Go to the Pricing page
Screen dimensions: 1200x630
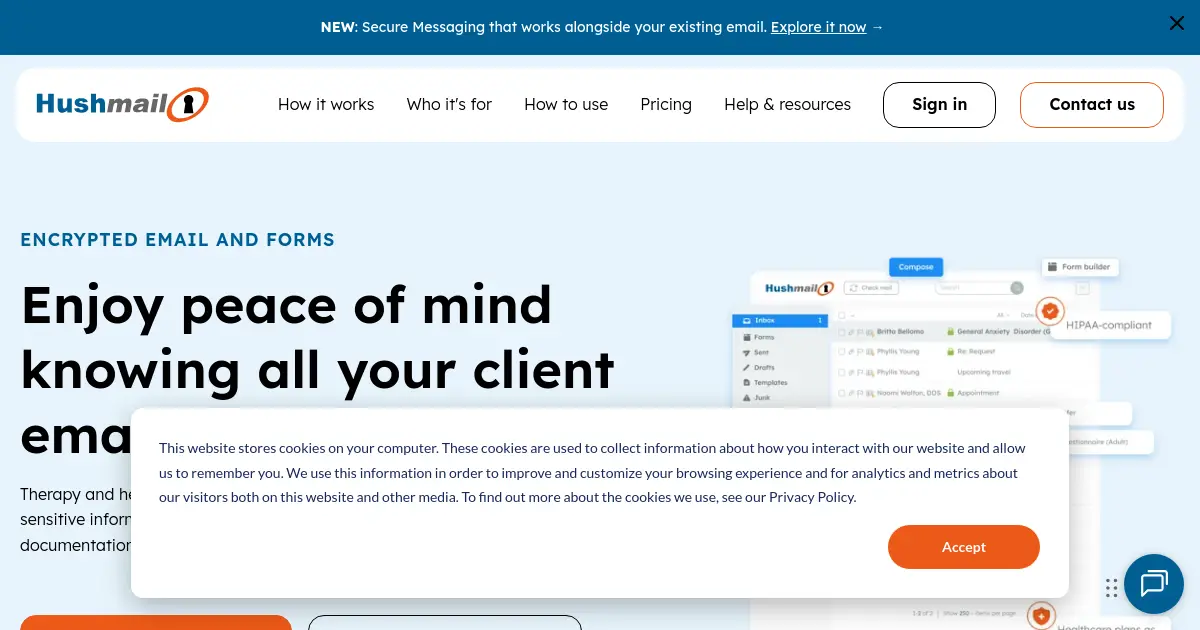[x=666, y=104]
